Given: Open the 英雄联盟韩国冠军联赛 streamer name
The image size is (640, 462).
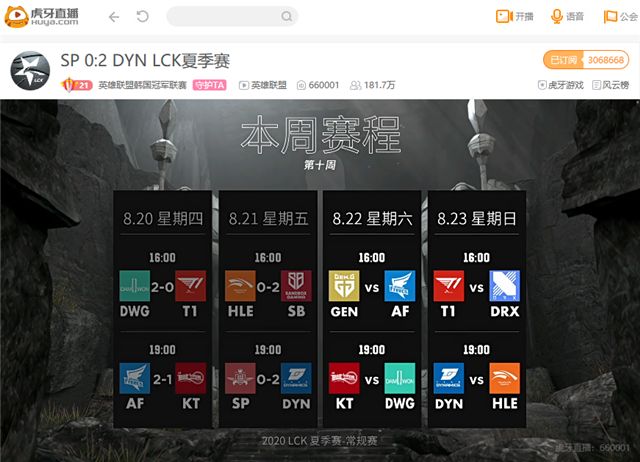Looking at the screenshot, I should (x=142, y=85).
